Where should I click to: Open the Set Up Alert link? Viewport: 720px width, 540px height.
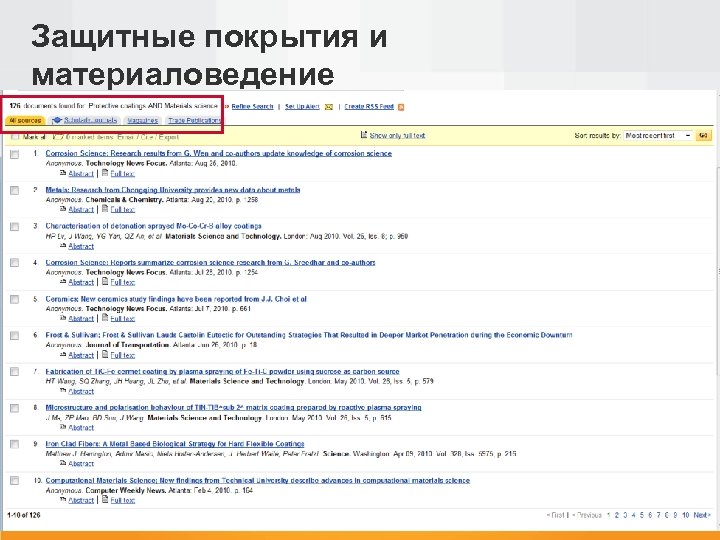pos(302,107)
